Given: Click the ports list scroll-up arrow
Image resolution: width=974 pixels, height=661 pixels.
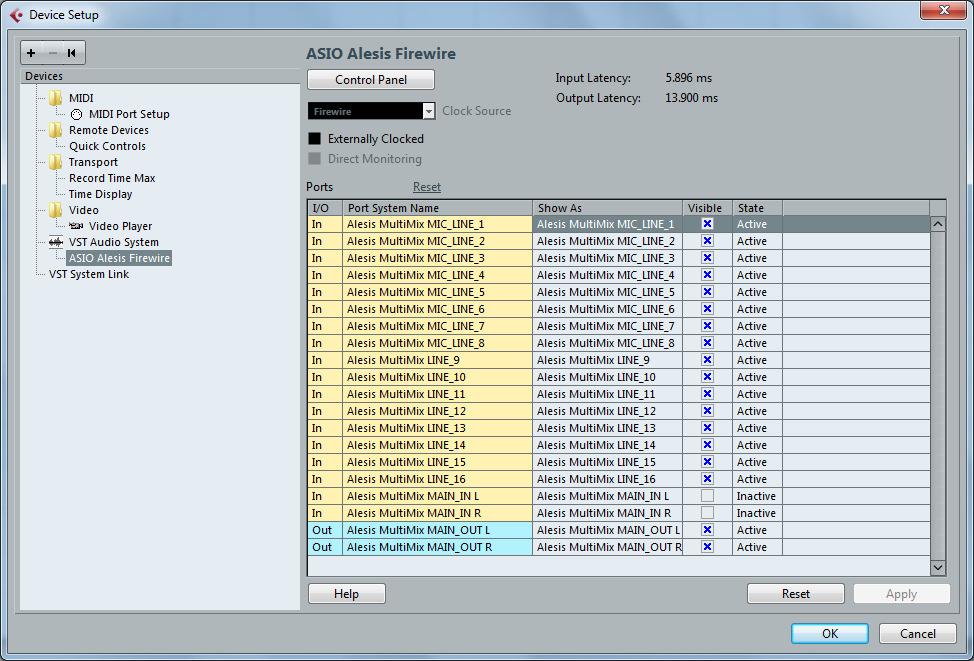Looking at the screenshot, I should click(x=937, y=224).
